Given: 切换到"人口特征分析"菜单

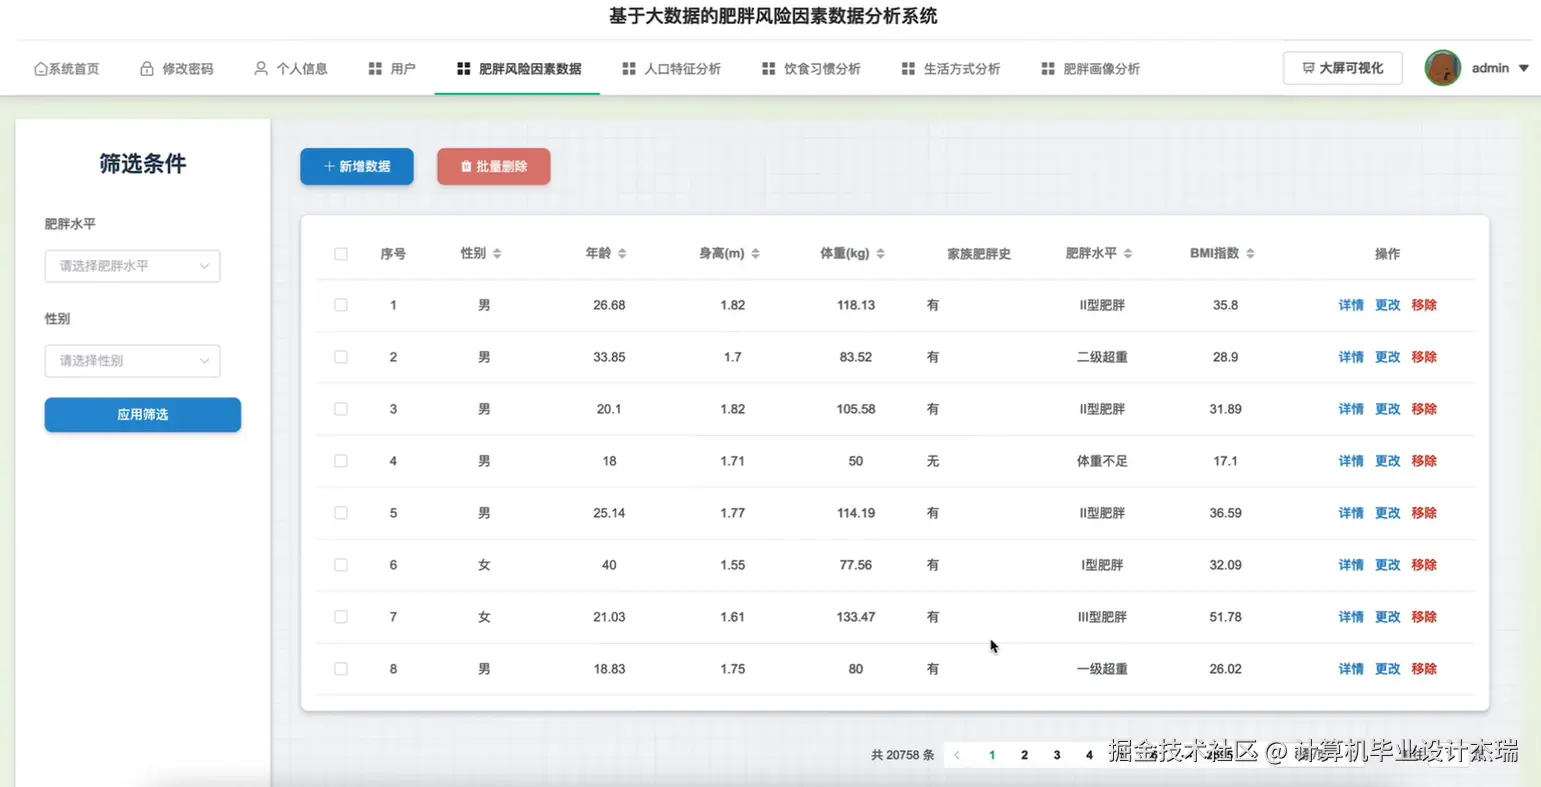Looking at the screenshot, I should tap(682, 68).
